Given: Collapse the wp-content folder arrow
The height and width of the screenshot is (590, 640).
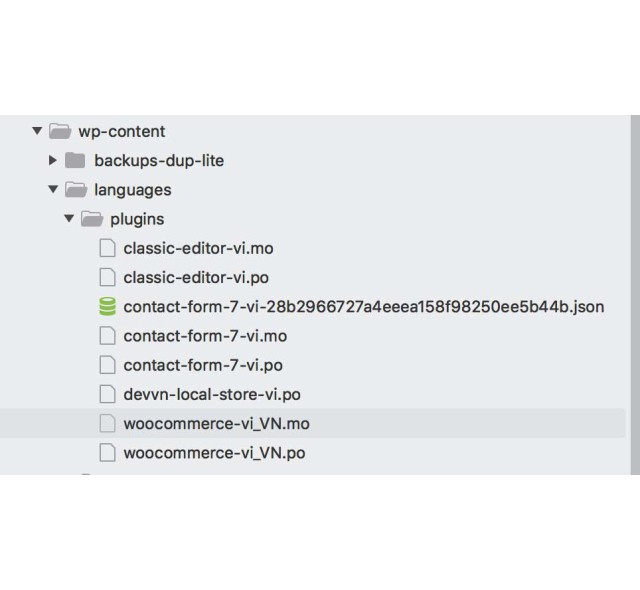Looking at the screenshot, I should [x=37, y=131].
